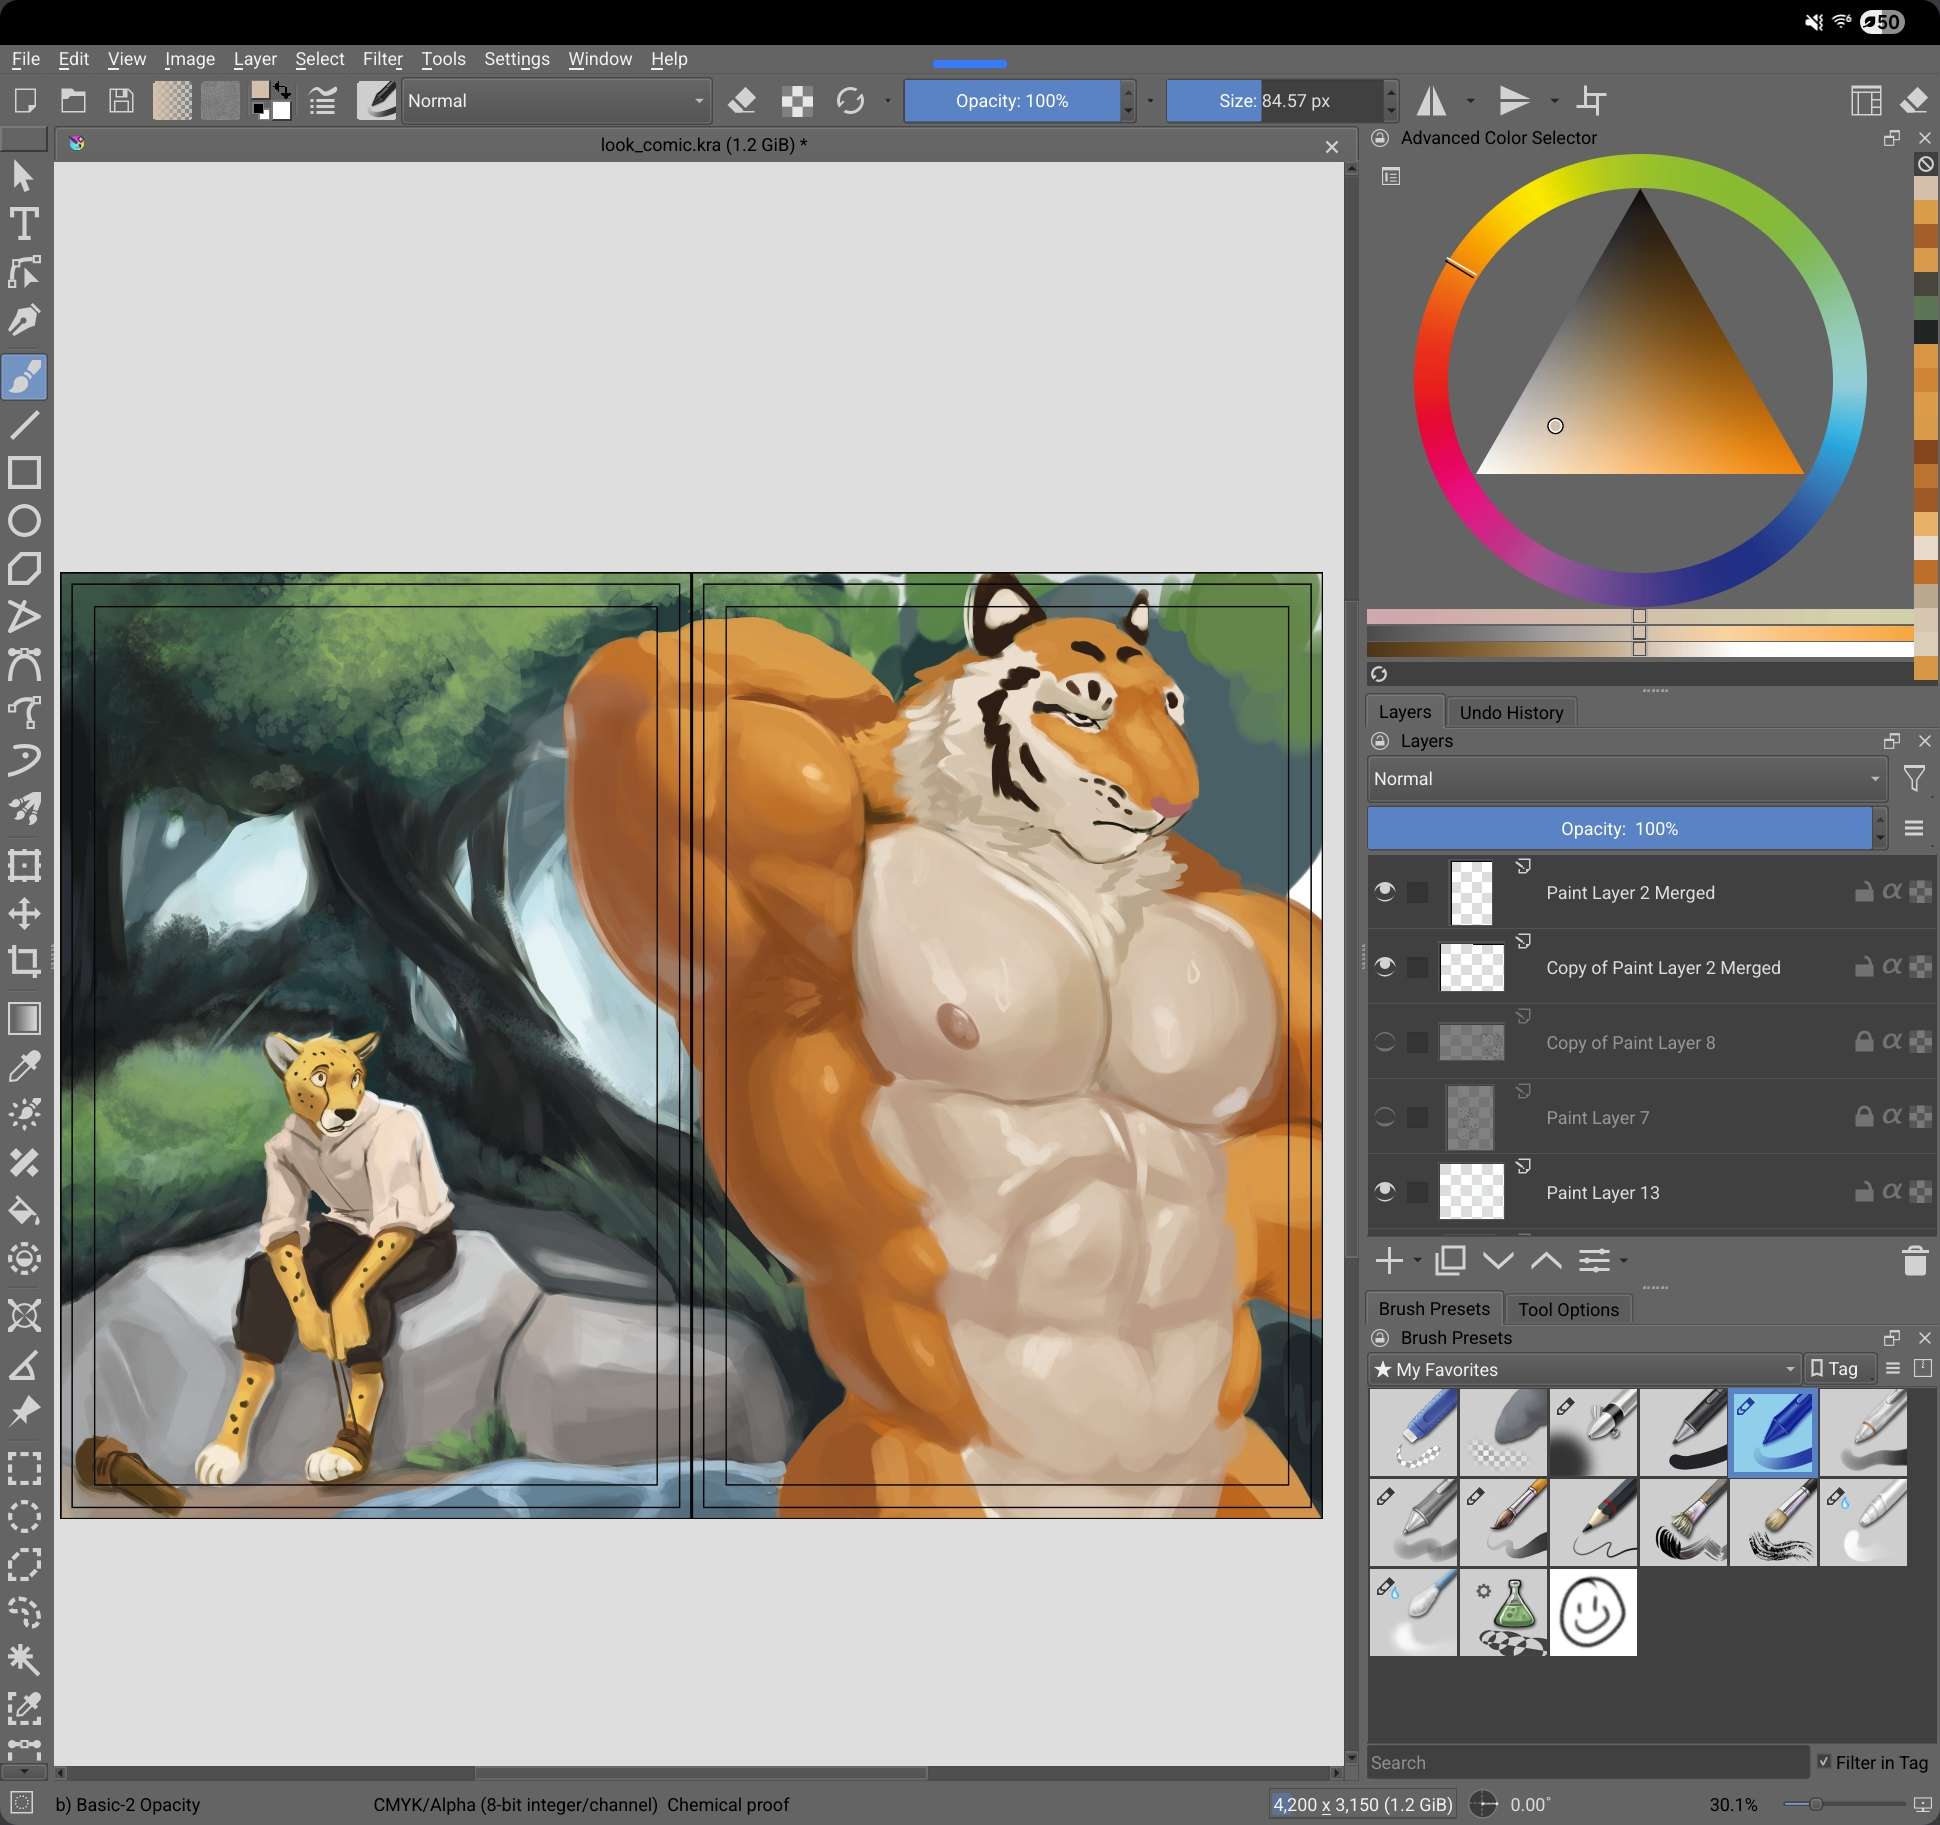Open the brush blending mode dropdown
The image size is (1940, 1825).
click(555, 101)
